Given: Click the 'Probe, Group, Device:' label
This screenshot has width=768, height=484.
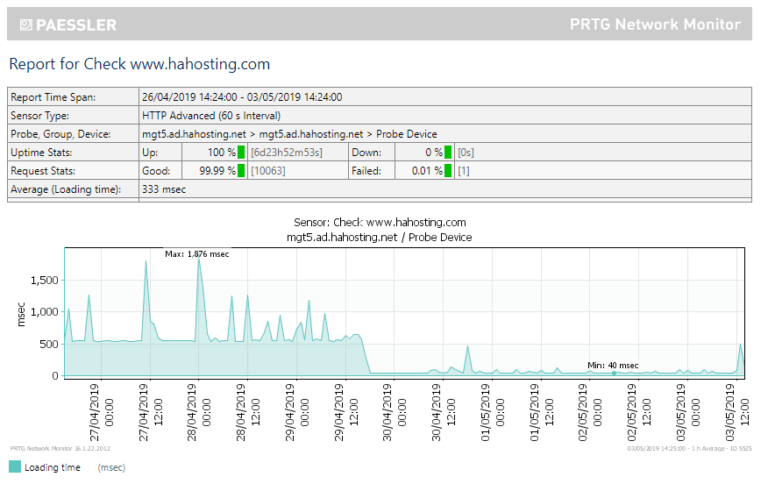Looking at the screenshot, I should pos(60,134).
